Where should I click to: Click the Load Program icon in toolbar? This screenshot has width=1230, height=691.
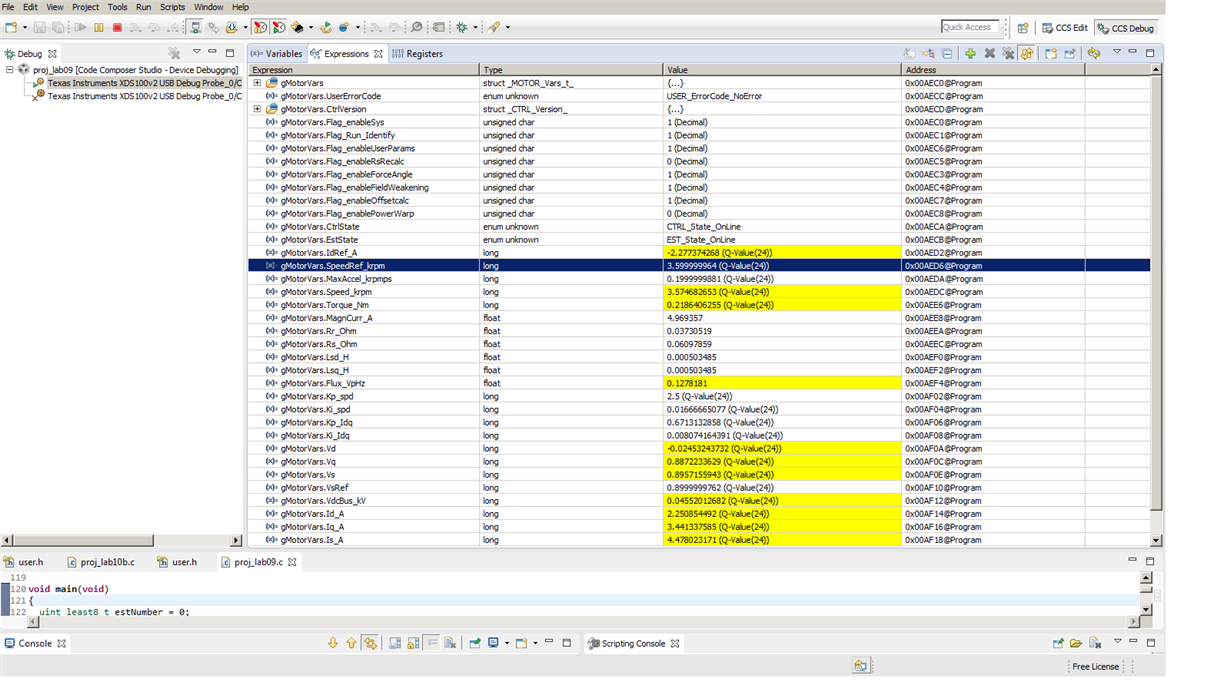pyautogui.click(x=233, y=27)
